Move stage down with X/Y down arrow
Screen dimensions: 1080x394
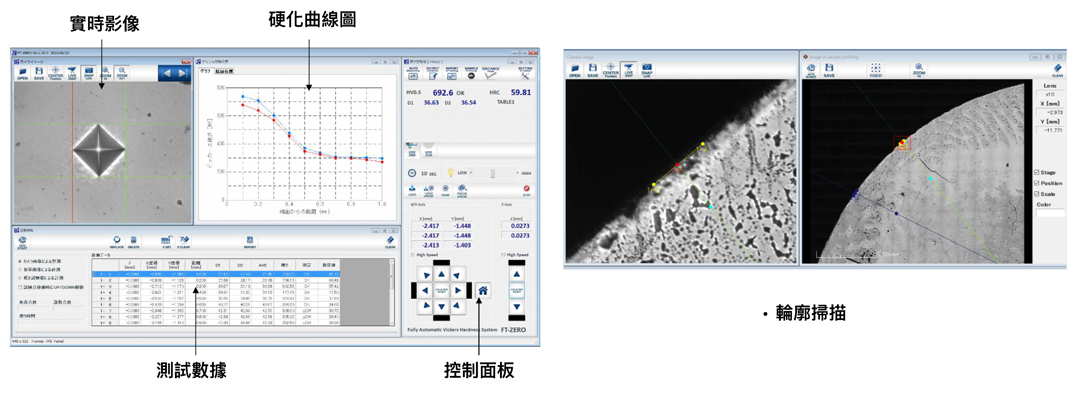coord(442,306)
